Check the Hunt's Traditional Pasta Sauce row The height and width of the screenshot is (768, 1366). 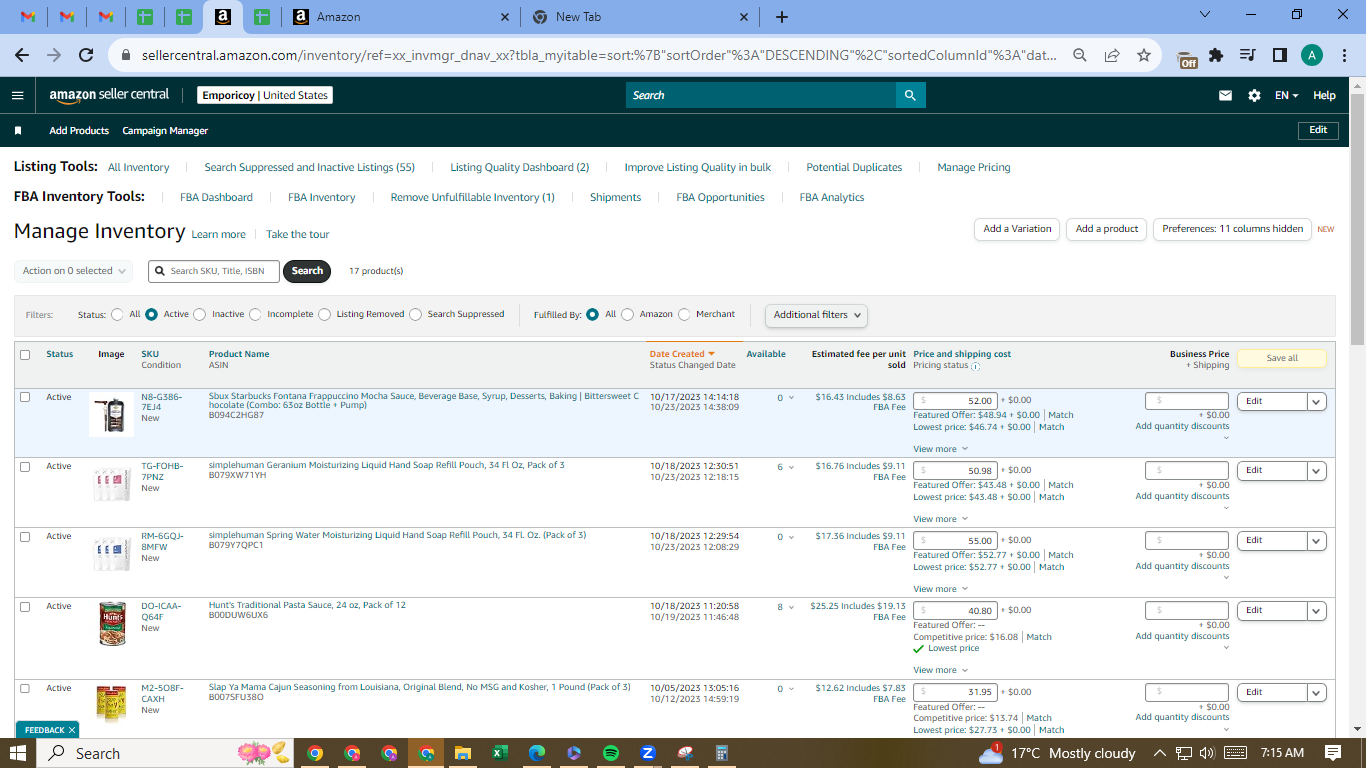click(x=25, y=606)
